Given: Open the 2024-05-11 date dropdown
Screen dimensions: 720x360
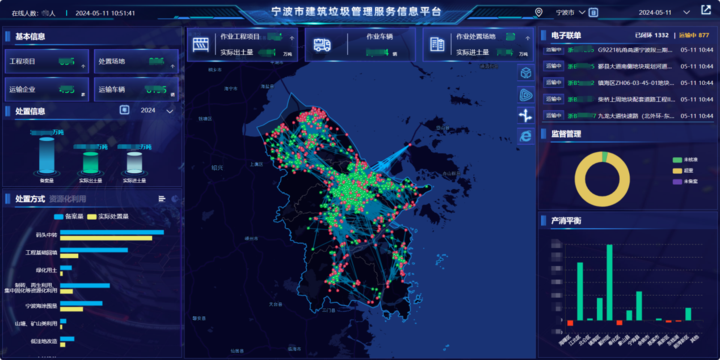Looking at the screenshot, I should click(x=664, y=12).
